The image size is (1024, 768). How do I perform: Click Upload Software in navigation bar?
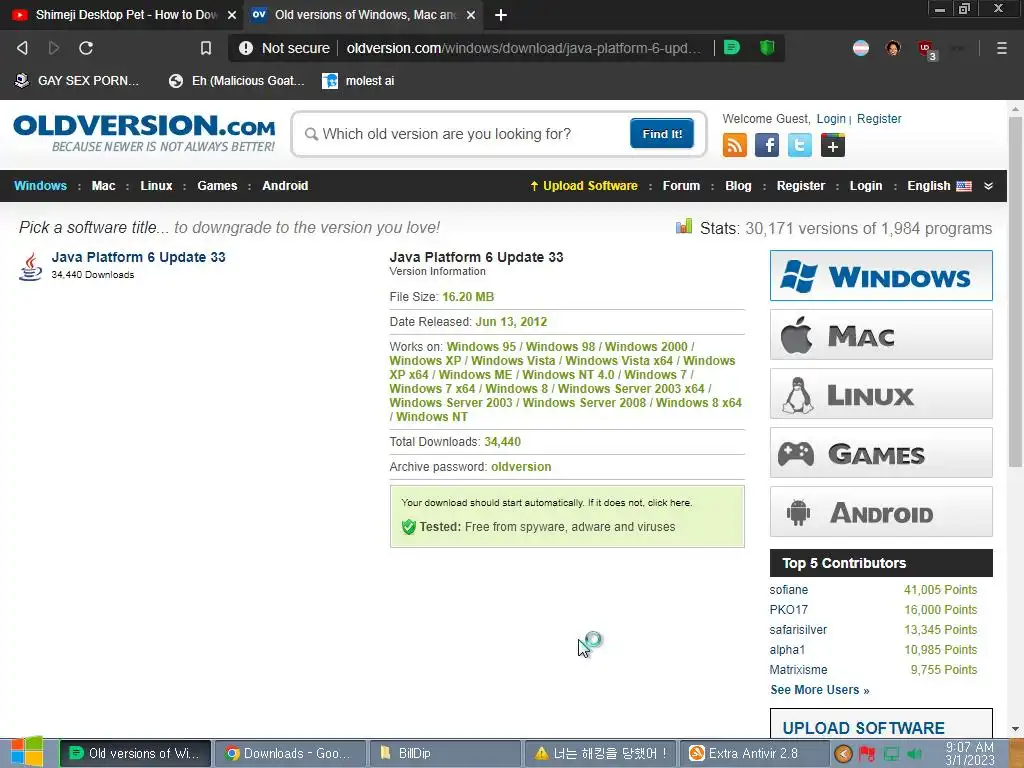point(584,185)
